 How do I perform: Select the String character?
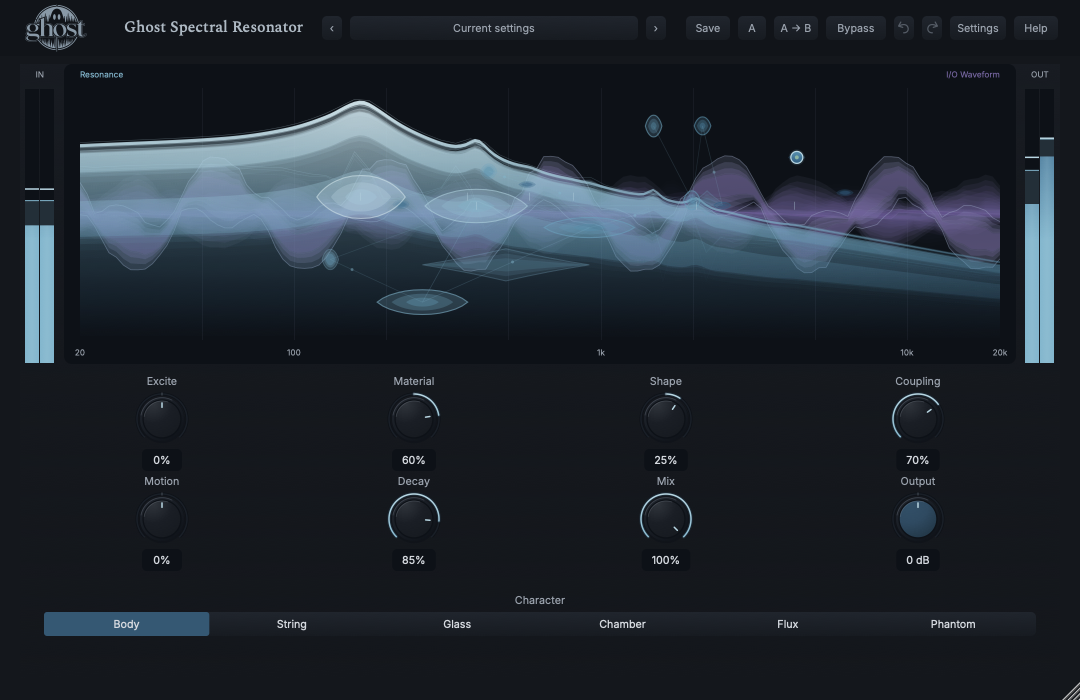(x=291, y=624)
